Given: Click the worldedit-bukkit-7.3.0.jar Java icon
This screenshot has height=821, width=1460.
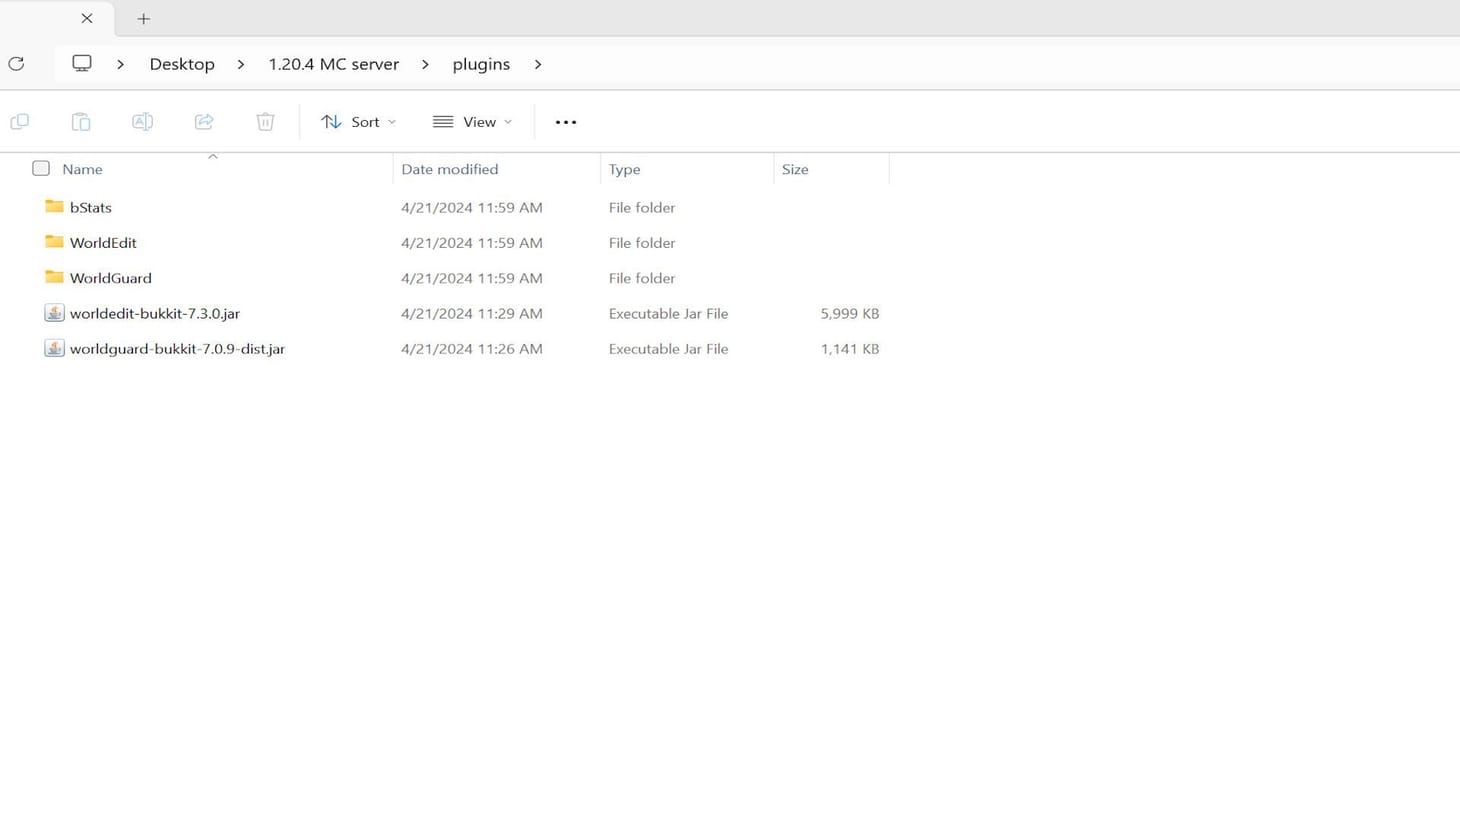Looking at the screenshot, I should tap(54, 313).
